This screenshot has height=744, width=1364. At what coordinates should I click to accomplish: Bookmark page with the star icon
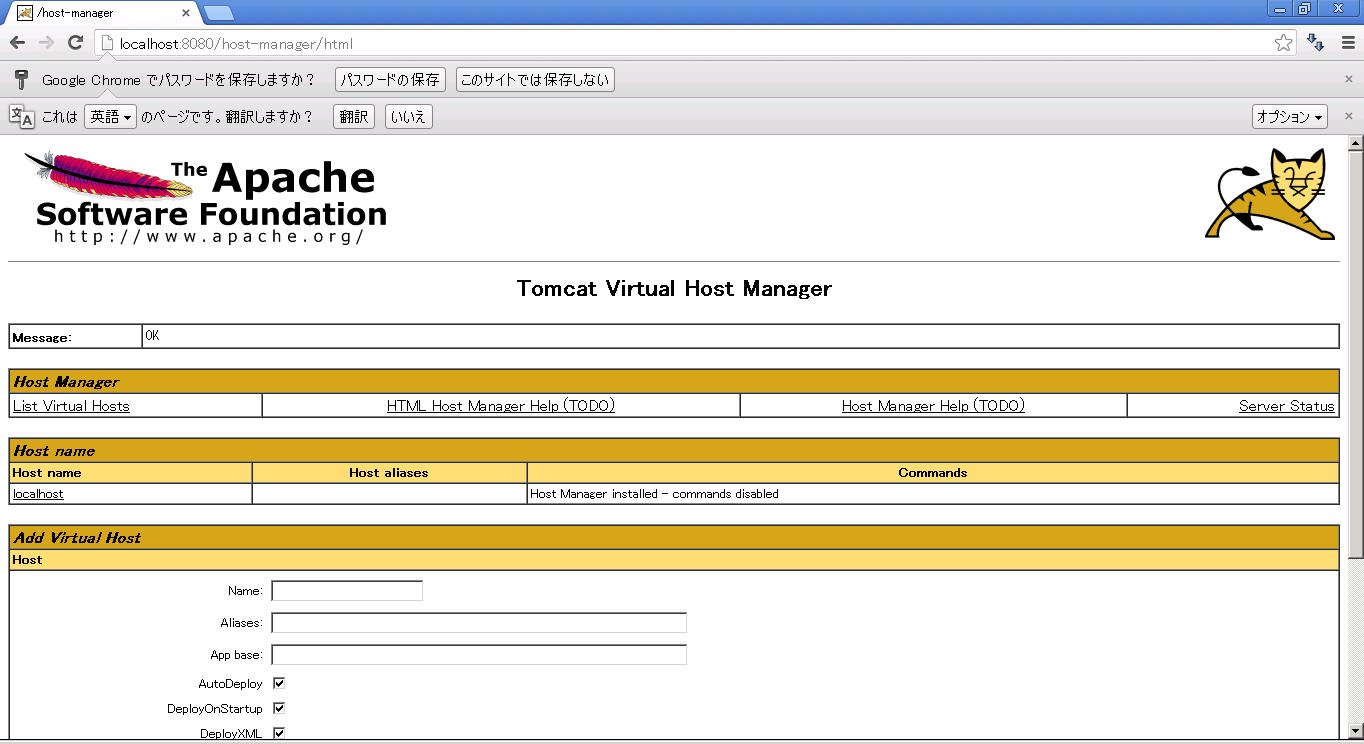pos(1283,43)
